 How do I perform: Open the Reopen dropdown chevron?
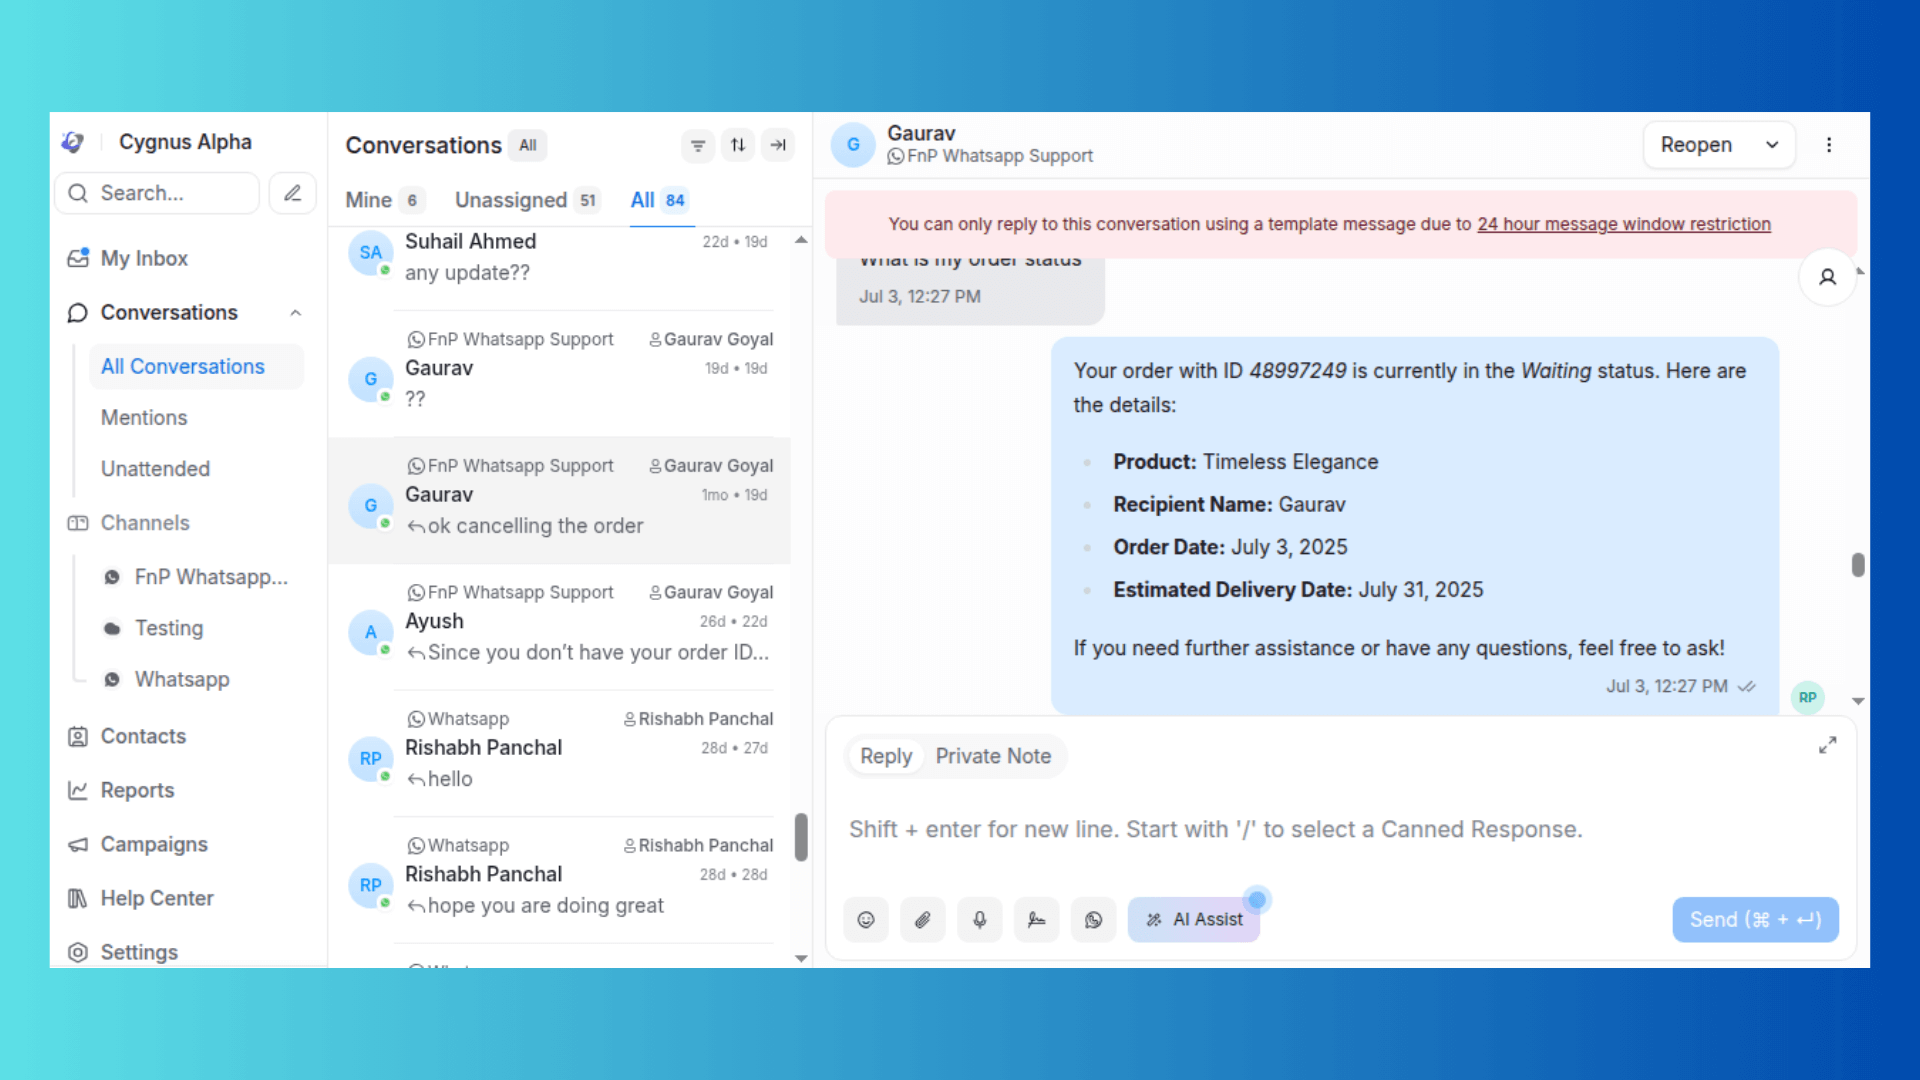(x=1772, y=145)
